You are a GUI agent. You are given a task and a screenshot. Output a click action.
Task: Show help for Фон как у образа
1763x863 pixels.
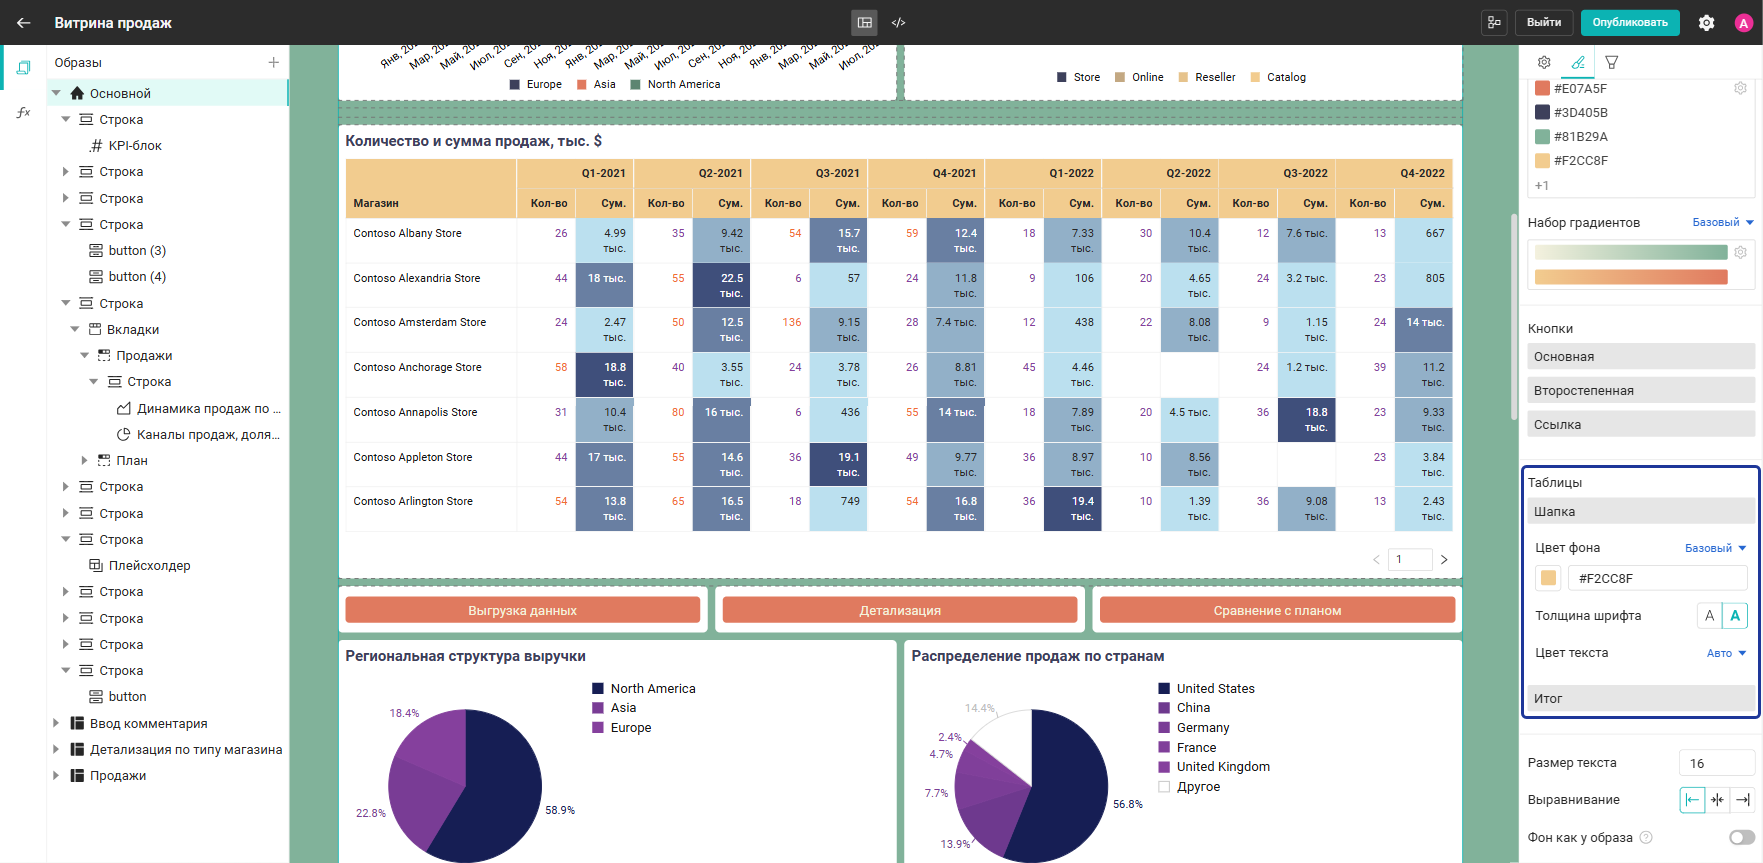[x=1646, y=838]
